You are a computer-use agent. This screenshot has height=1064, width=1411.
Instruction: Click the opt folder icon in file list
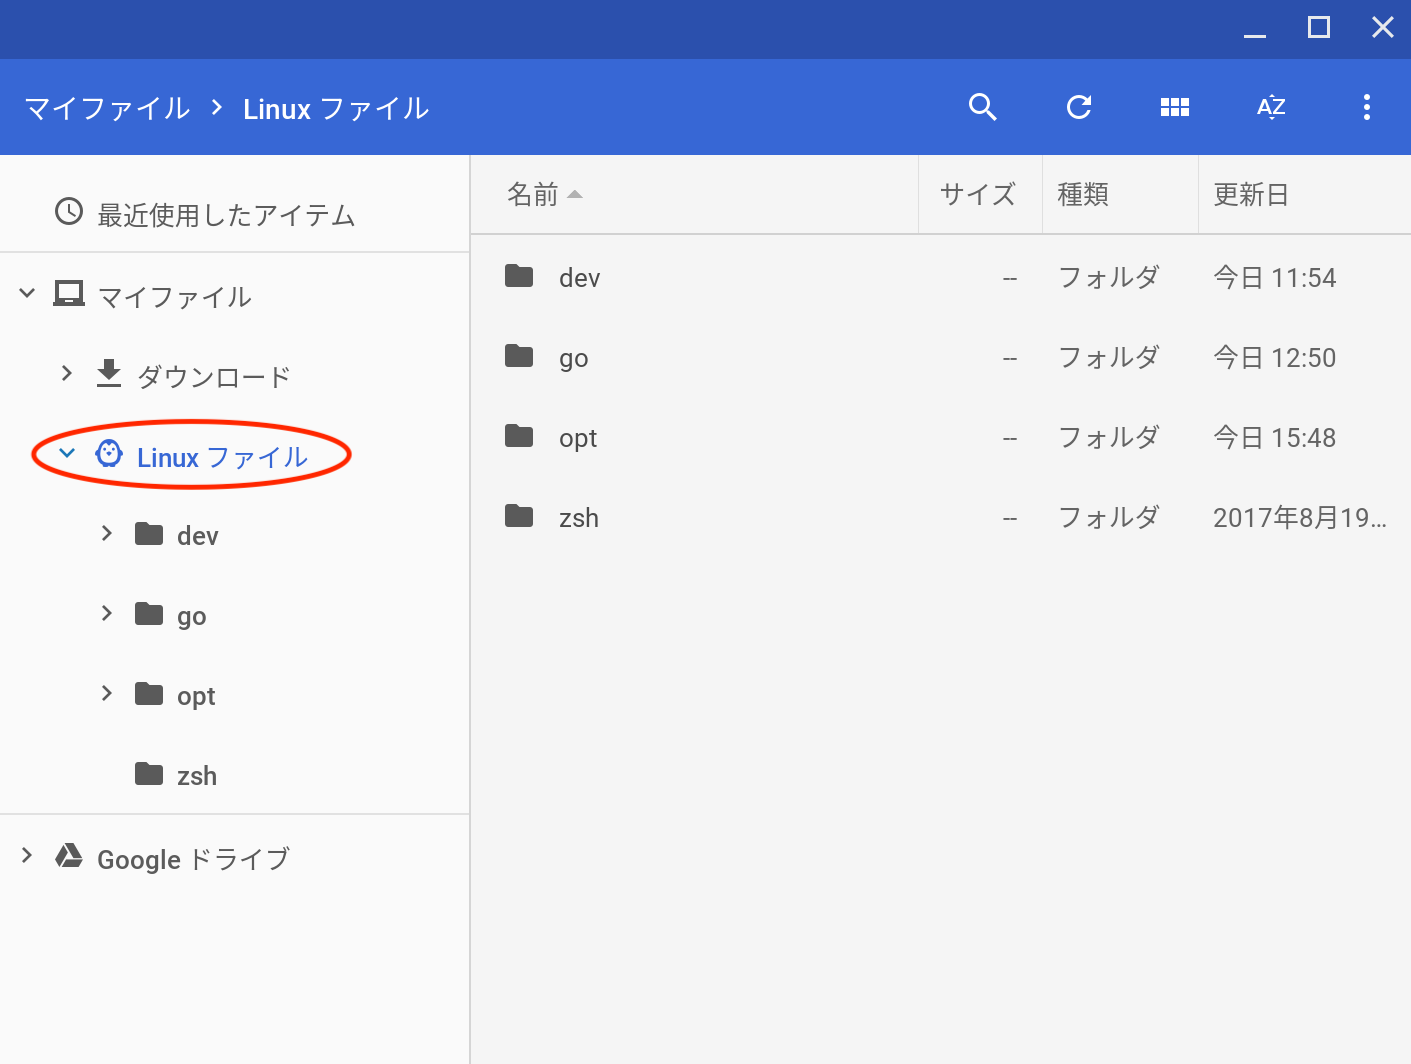click(519, 436)
